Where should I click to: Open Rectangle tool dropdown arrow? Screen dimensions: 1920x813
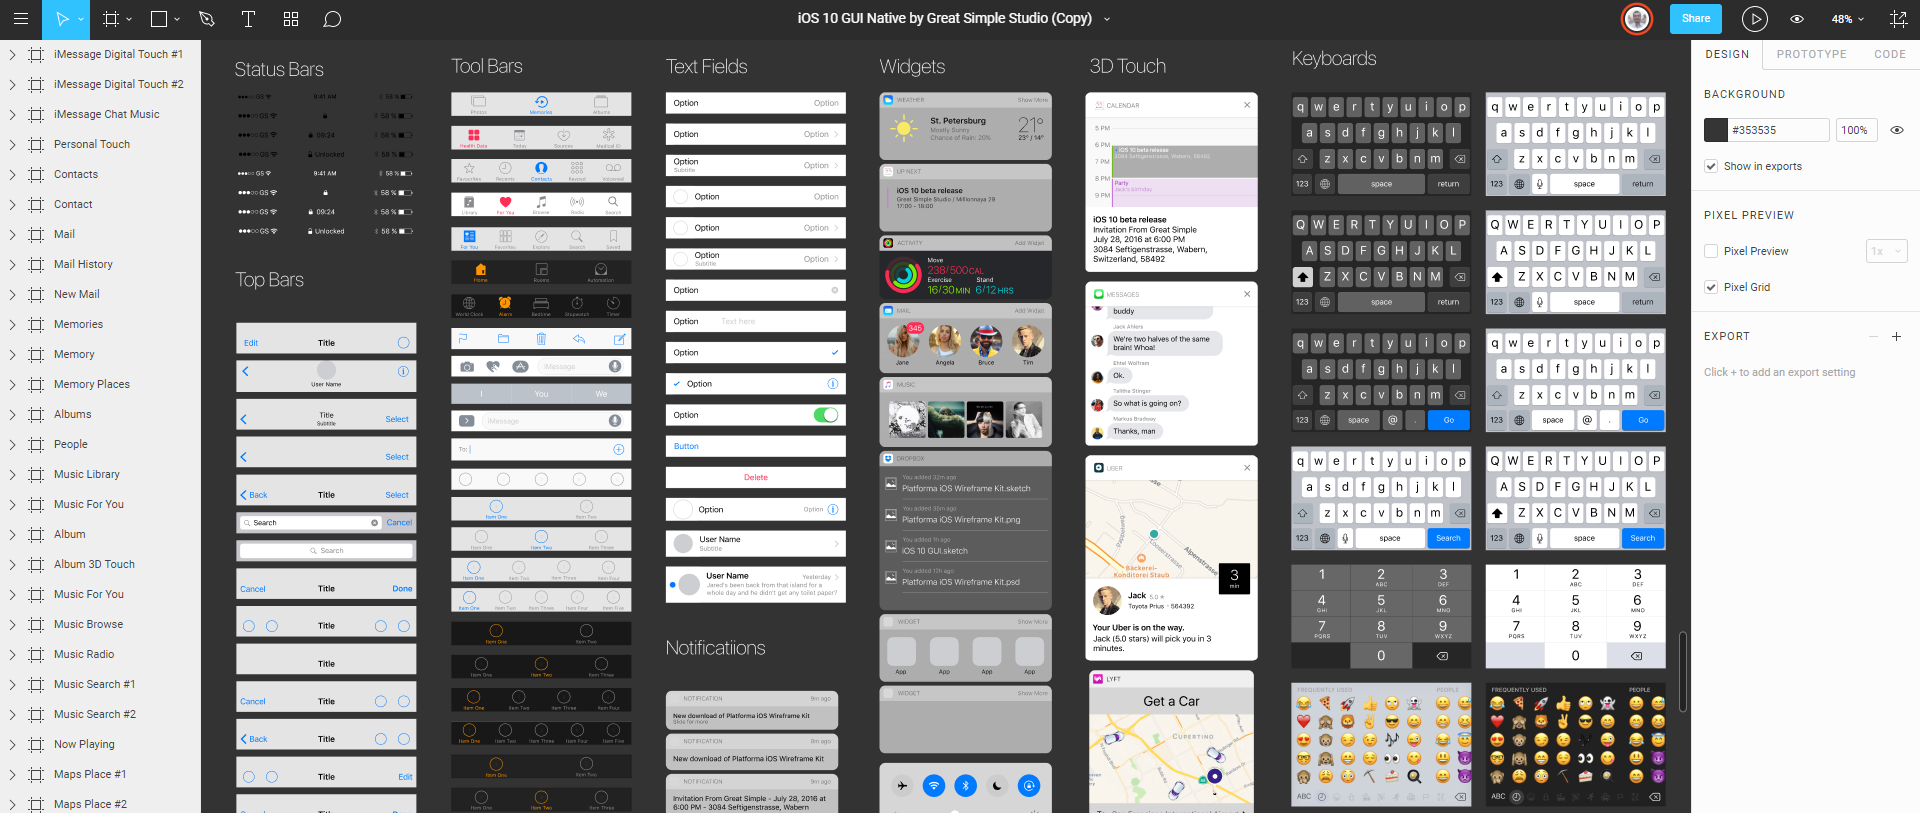[177, 19]
